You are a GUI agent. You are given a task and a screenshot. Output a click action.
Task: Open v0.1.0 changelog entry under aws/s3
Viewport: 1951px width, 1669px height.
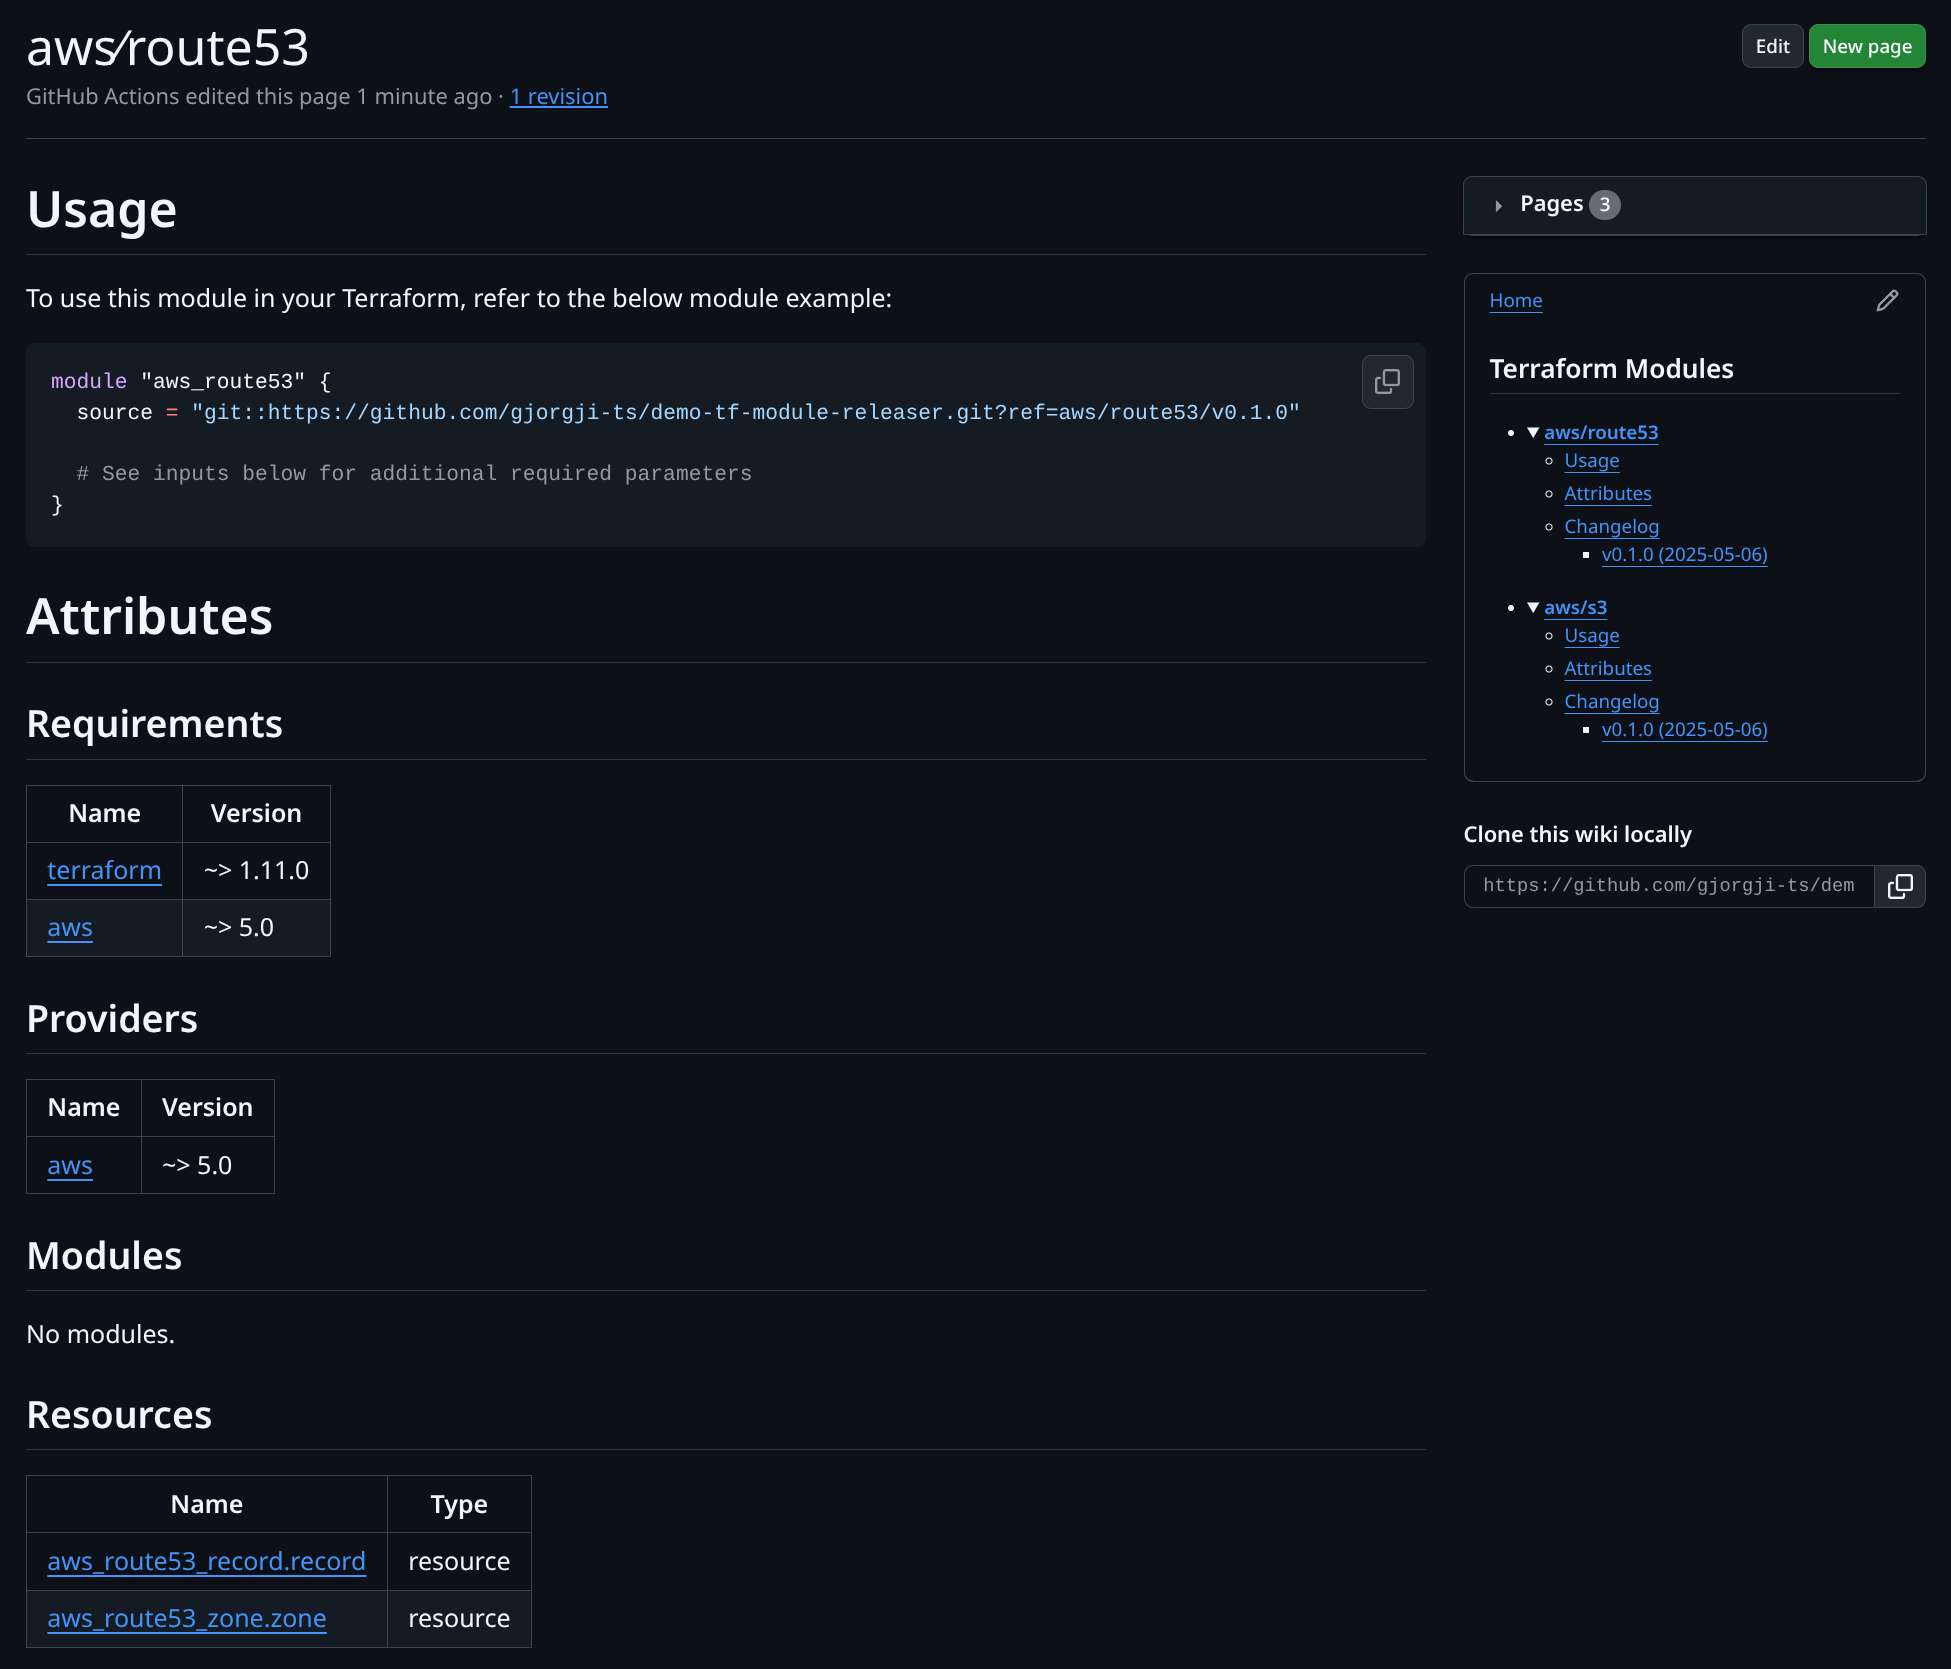point(1684,730)
